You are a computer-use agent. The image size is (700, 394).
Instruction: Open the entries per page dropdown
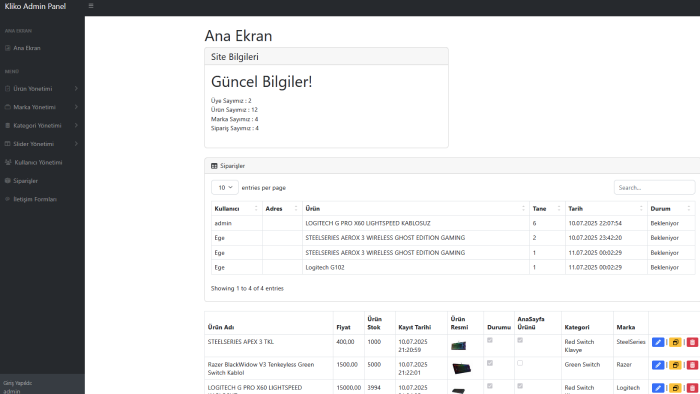[225, 187]
